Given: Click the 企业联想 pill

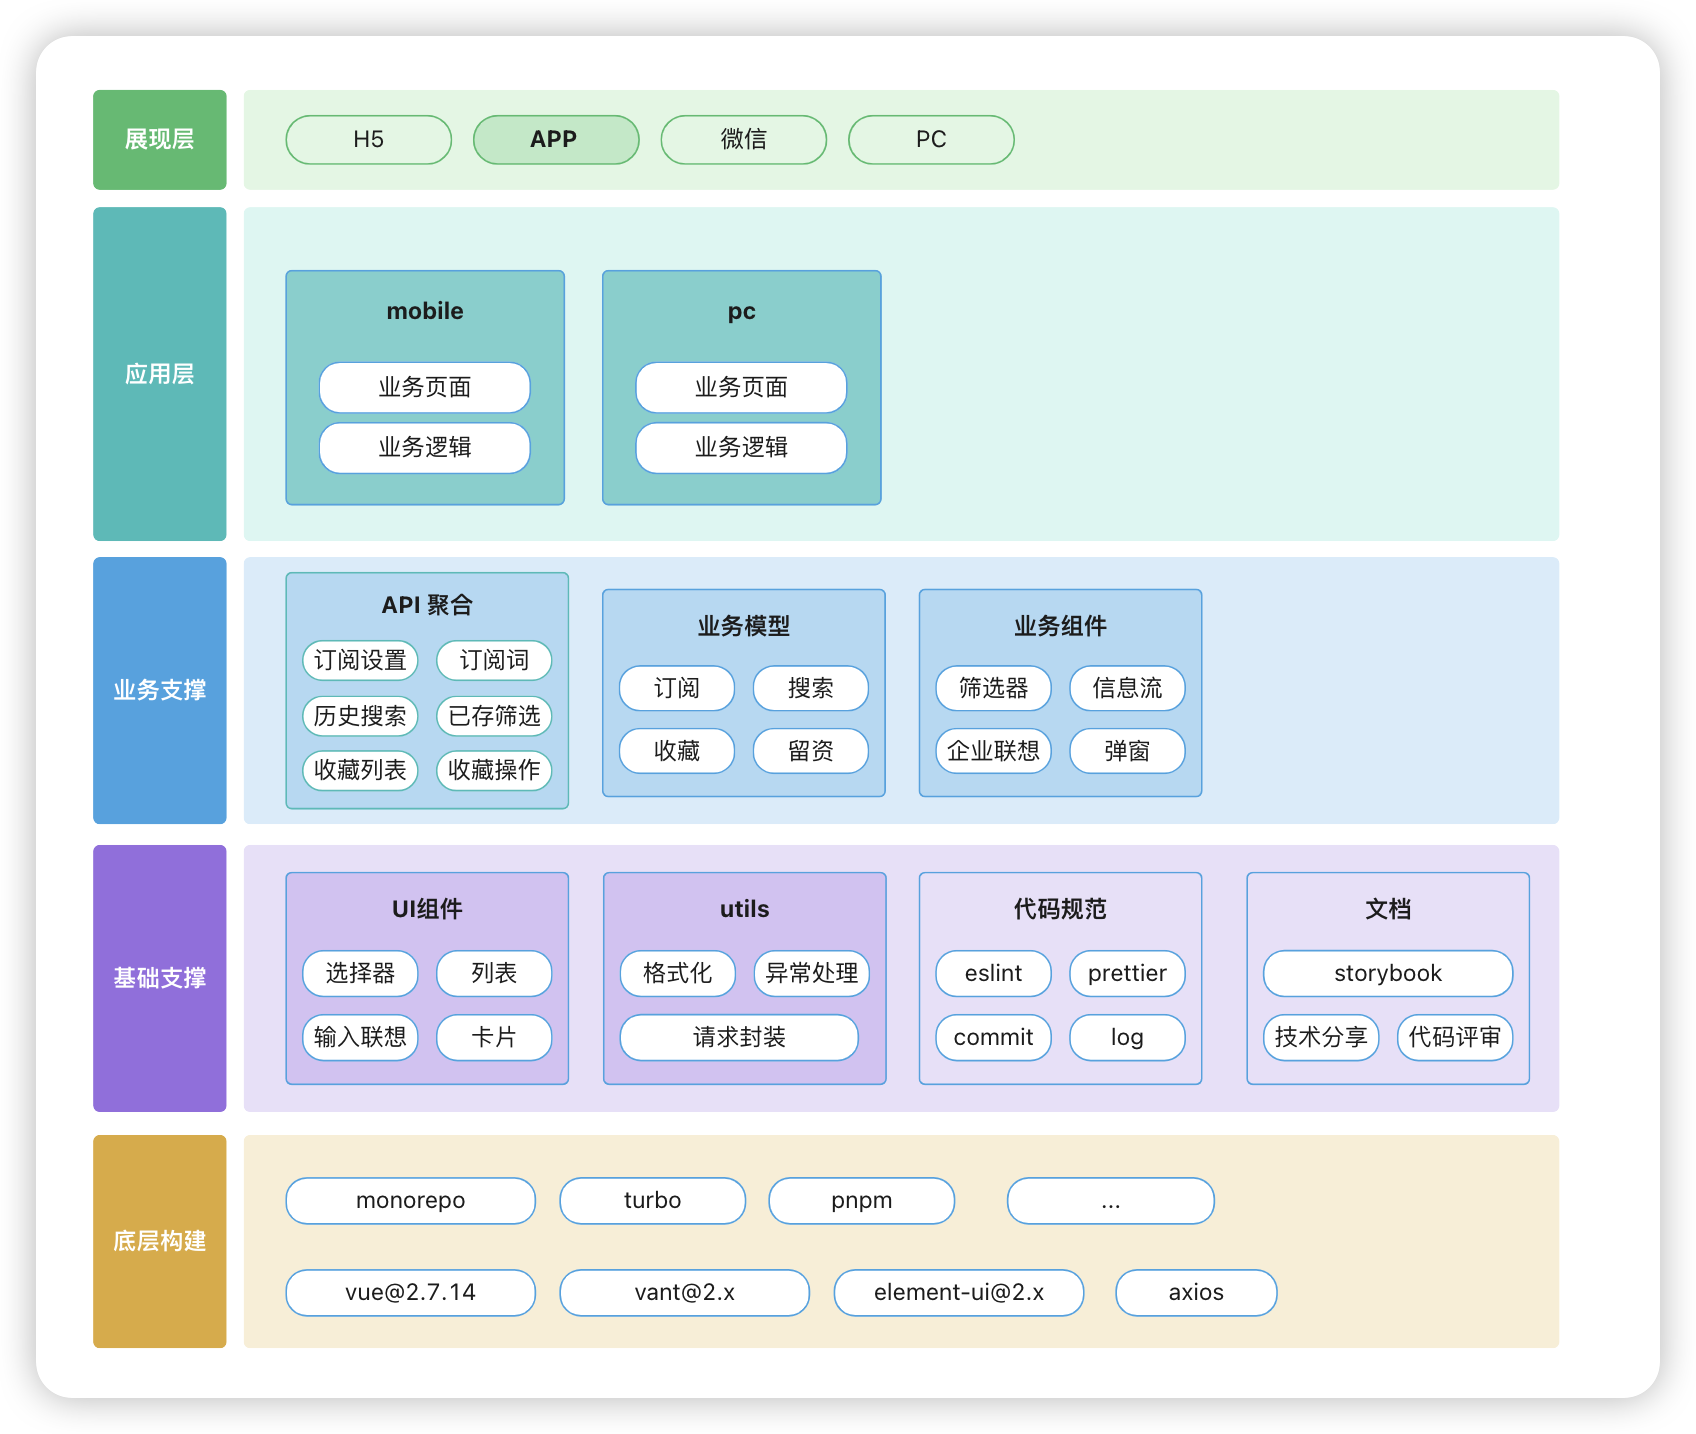Looking at the screenshot, I should pos(994,751).
